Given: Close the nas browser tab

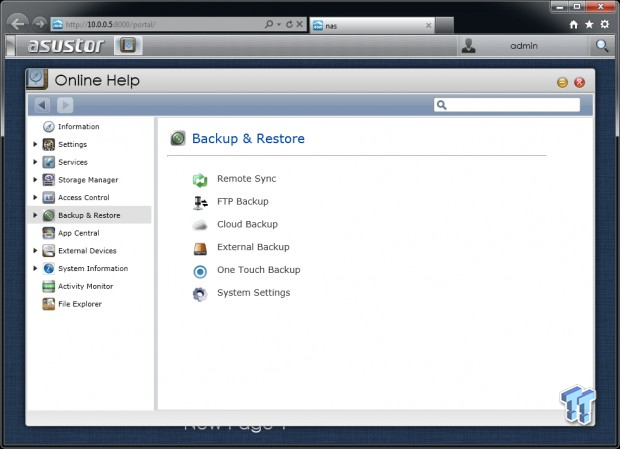Looking at the screenshot, I should pos(429,25).
